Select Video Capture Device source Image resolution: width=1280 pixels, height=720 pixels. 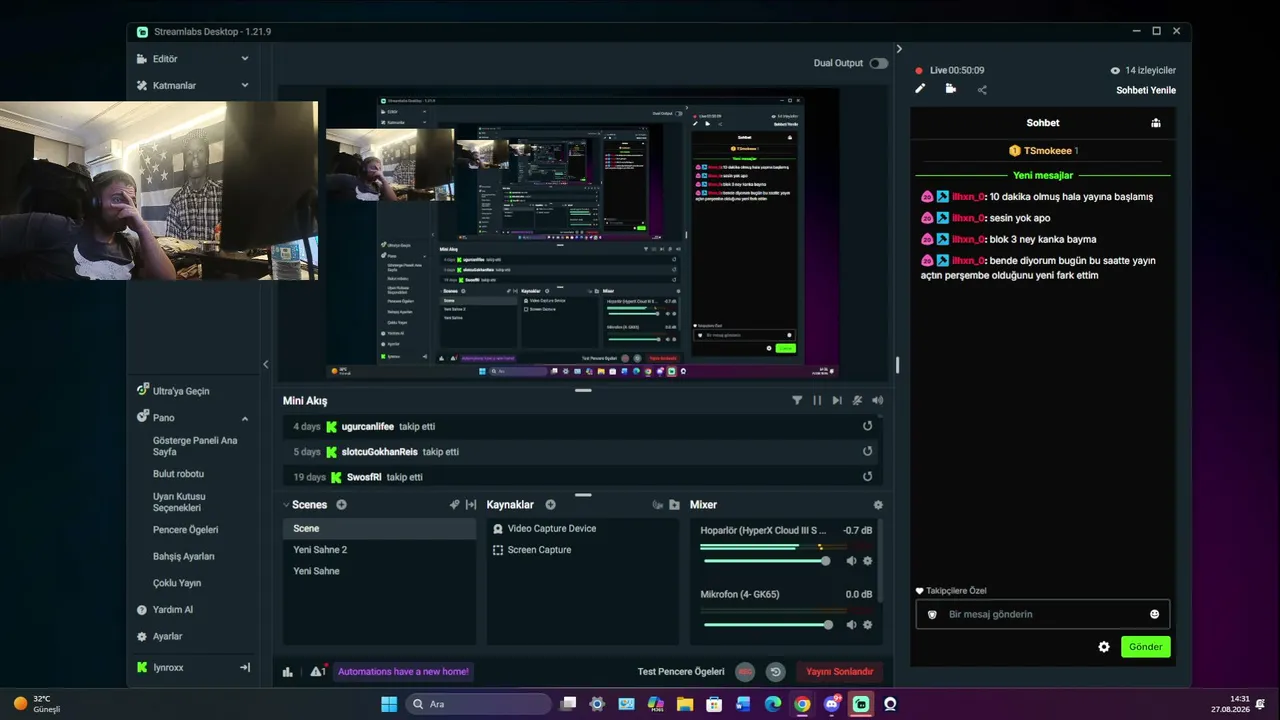[583, 528]
